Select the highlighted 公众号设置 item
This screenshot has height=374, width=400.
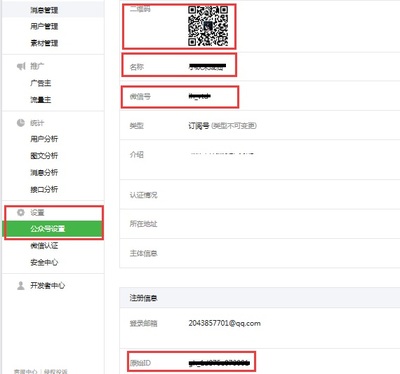click(53, 229)
